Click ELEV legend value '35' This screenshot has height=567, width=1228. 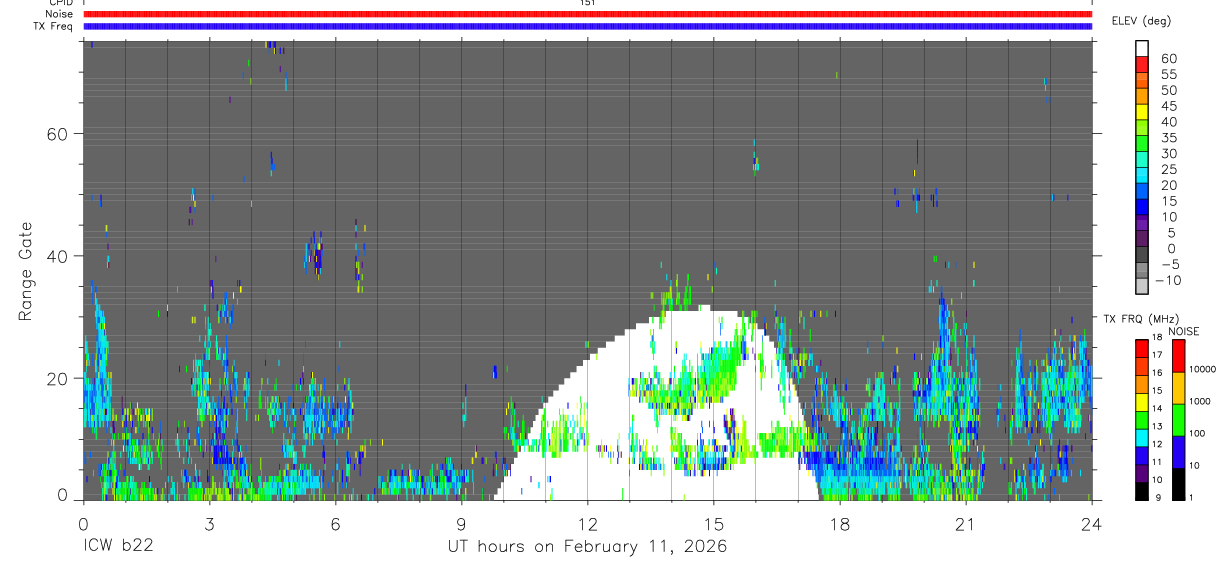point(1168,138)
